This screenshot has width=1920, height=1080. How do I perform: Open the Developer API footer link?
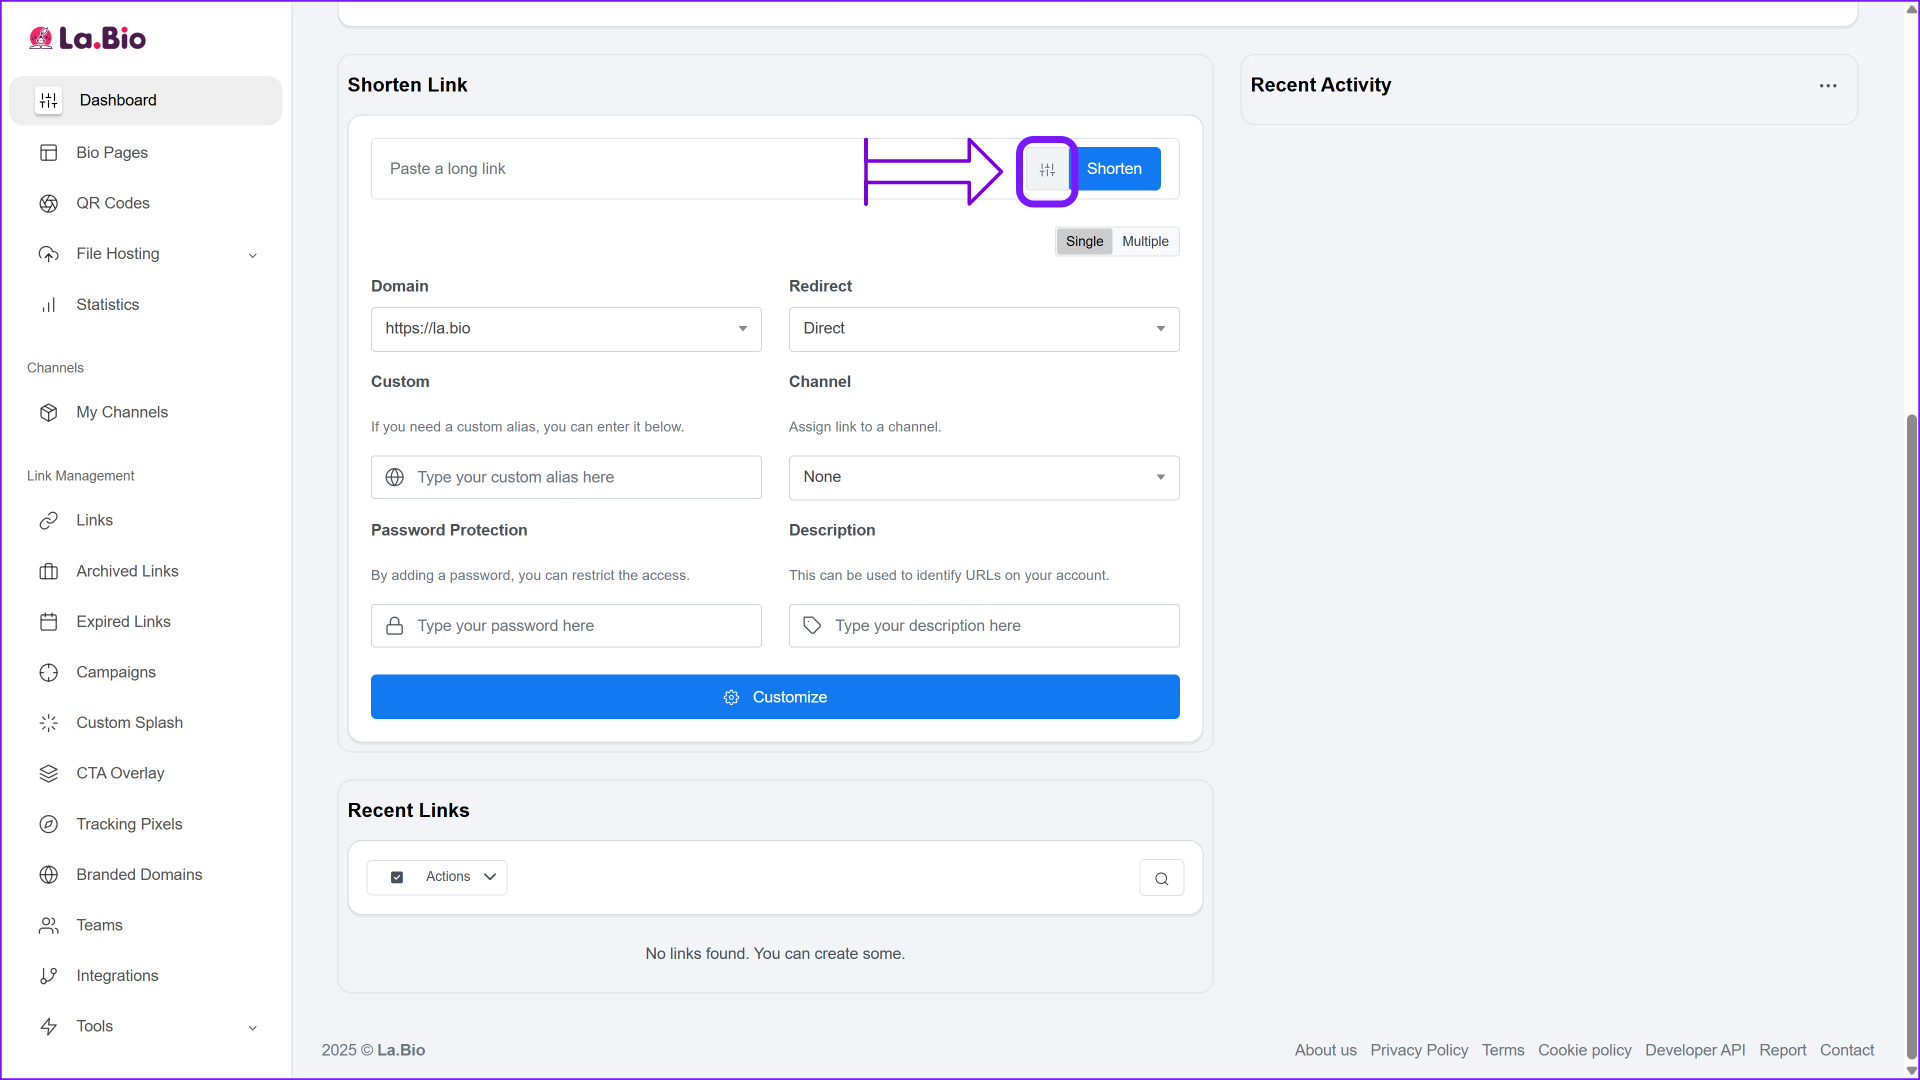[x=1694, y=1050]
